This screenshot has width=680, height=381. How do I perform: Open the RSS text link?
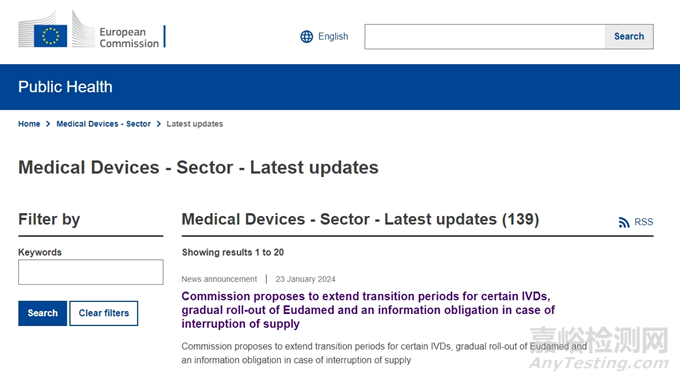[x=644, y=222]
